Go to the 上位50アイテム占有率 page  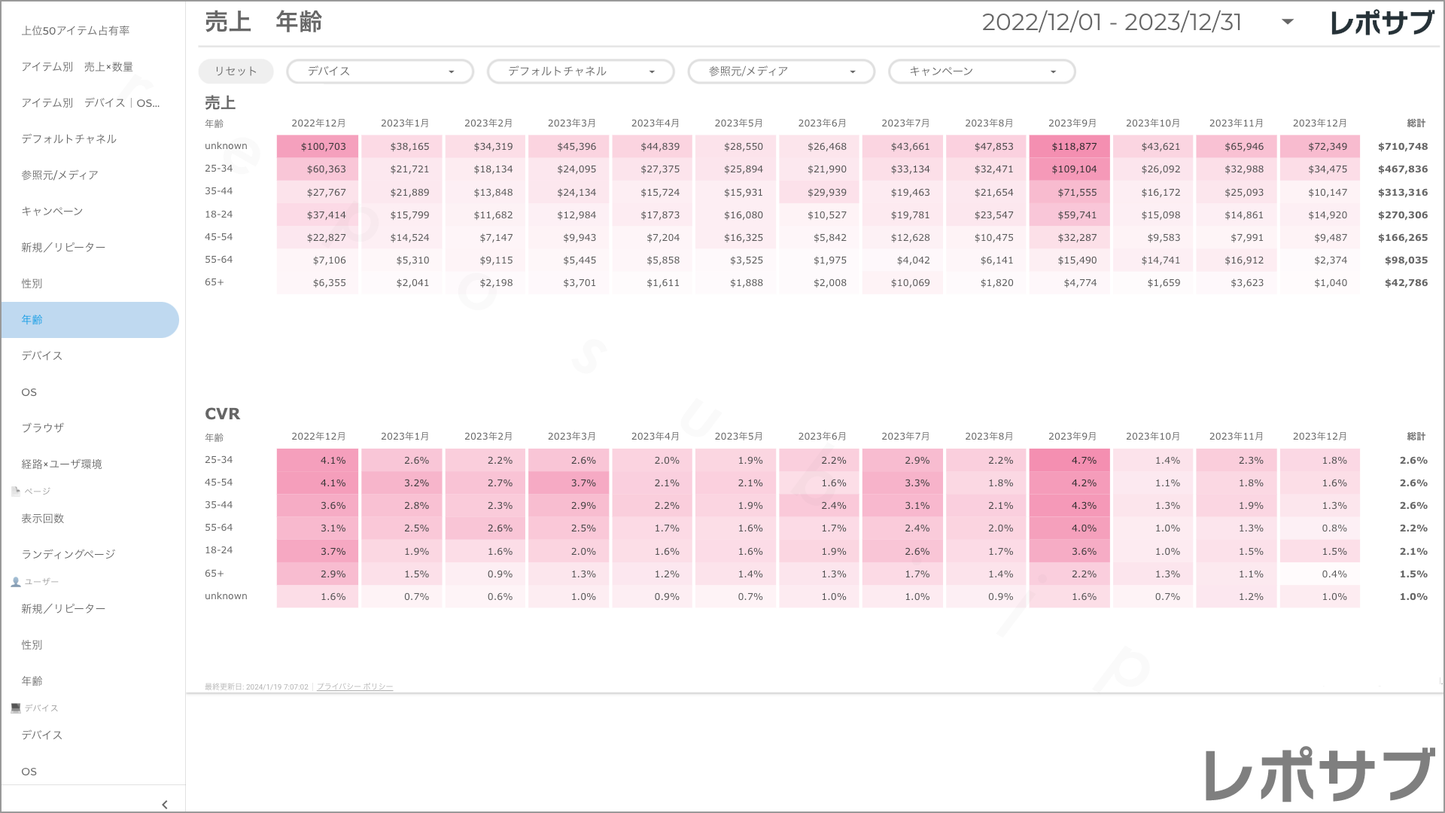click(76, 31)
